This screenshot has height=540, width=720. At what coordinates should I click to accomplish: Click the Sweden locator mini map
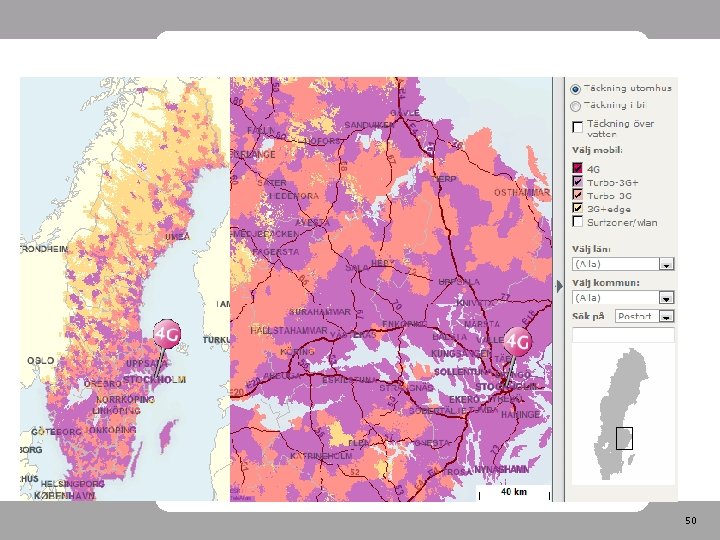pos(623,415)
